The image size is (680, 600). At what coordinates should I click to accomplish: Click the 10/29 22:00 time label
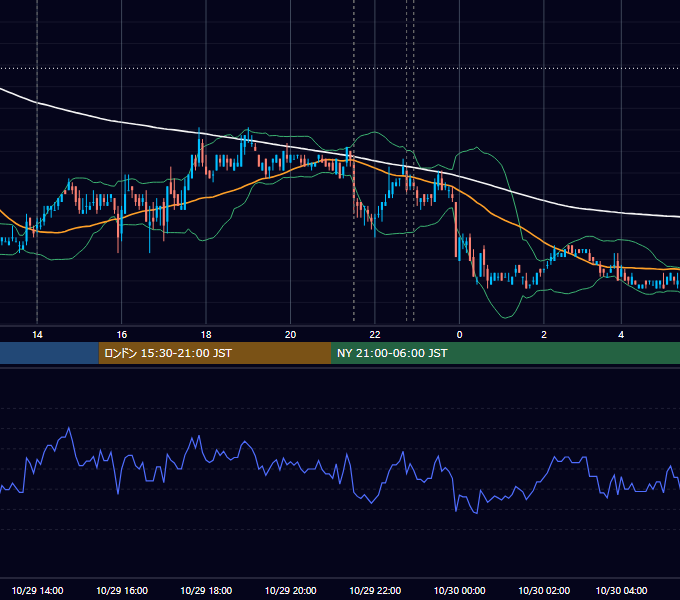(x=375, y=590)
